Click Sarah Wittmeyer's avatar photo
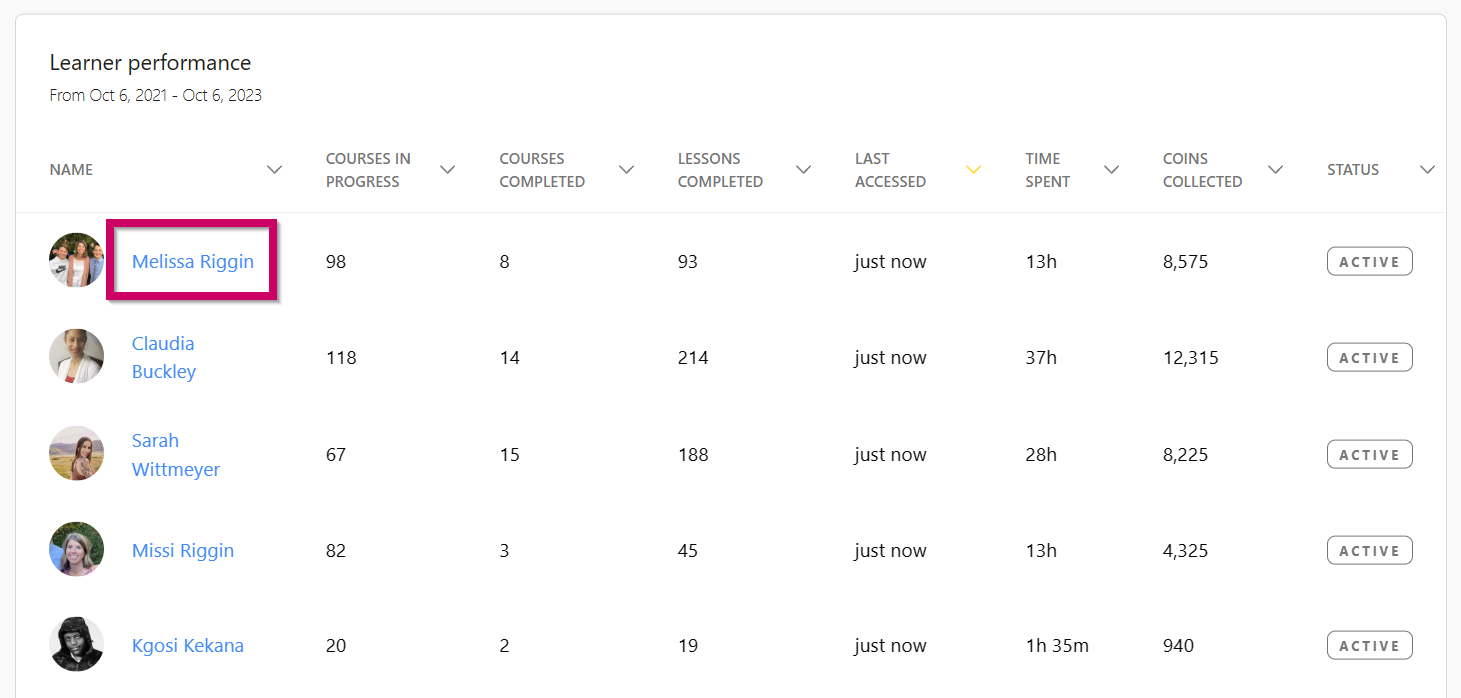Viewport: 1461px width, 698px height. [77, 453]
